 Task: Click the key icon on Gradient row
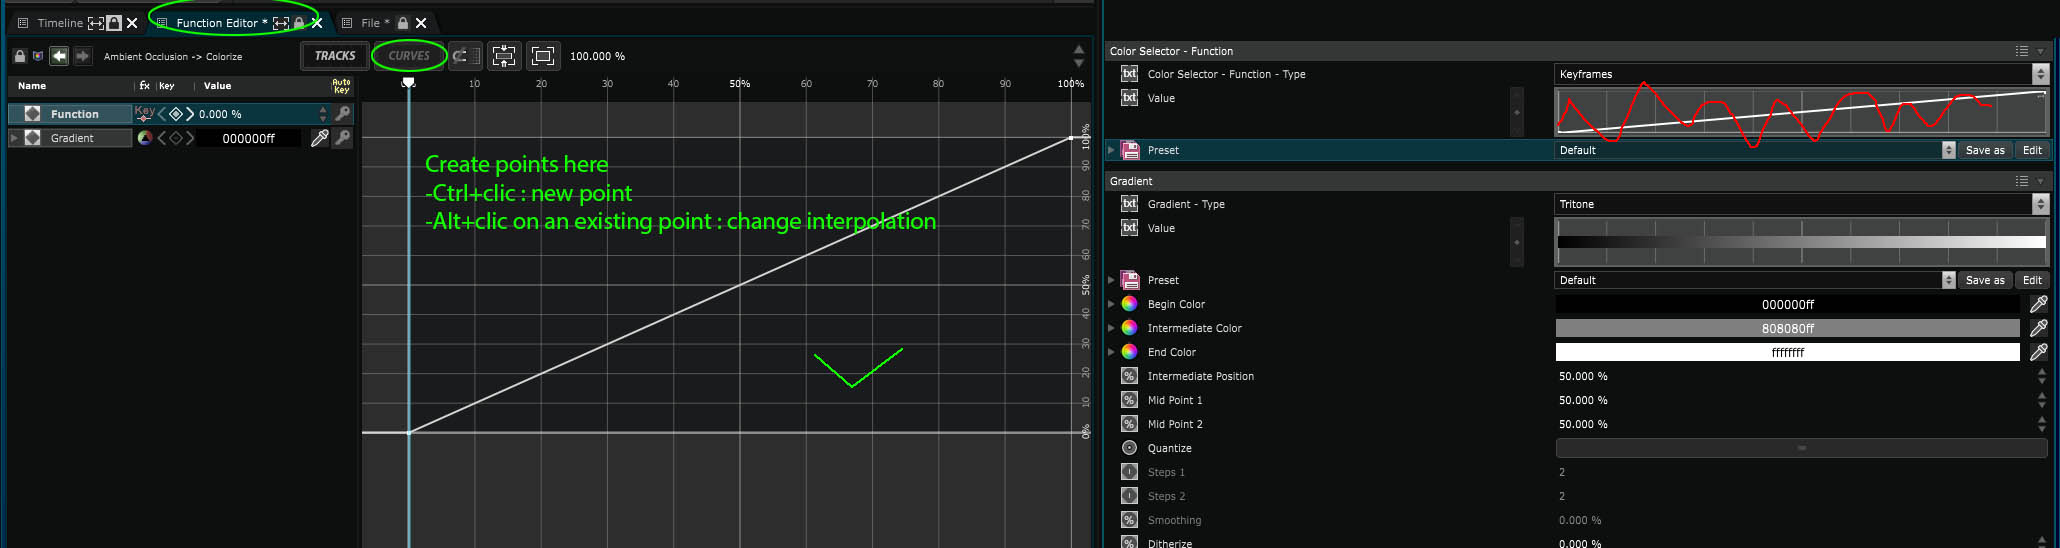(x=342, y=138)
